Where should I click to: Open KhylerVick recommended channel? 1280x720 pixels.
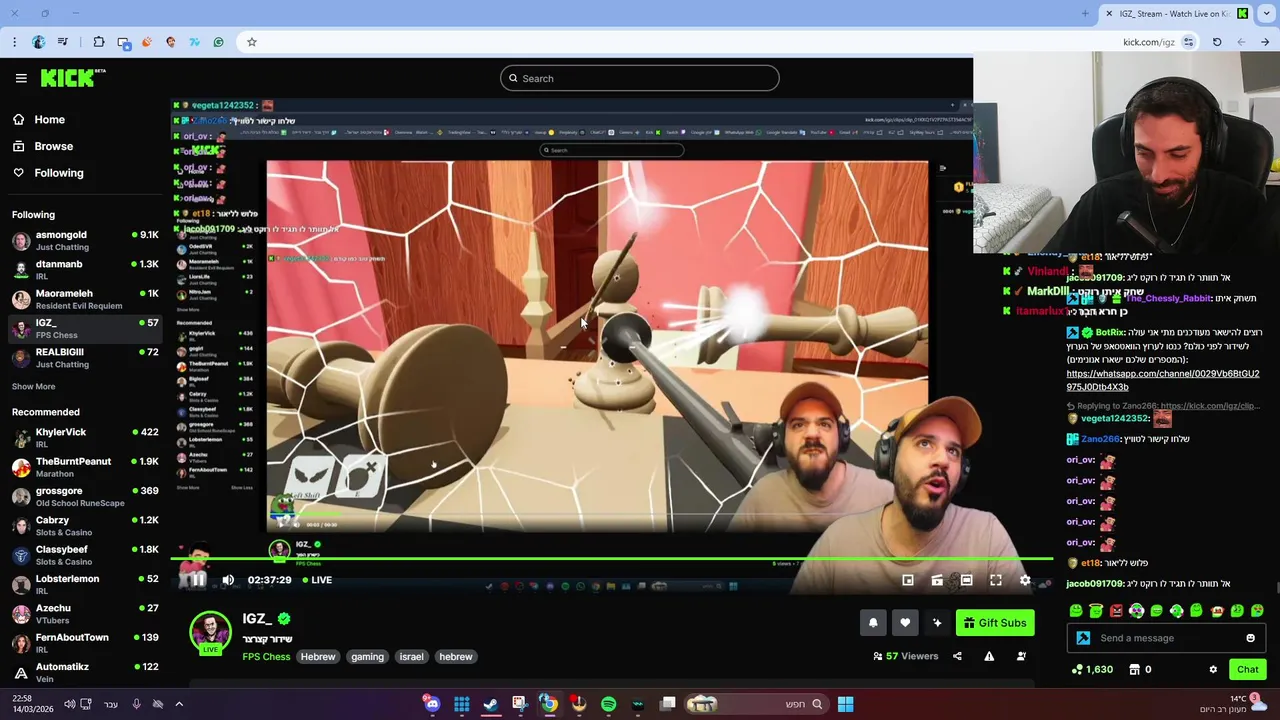tap(84, 437)
